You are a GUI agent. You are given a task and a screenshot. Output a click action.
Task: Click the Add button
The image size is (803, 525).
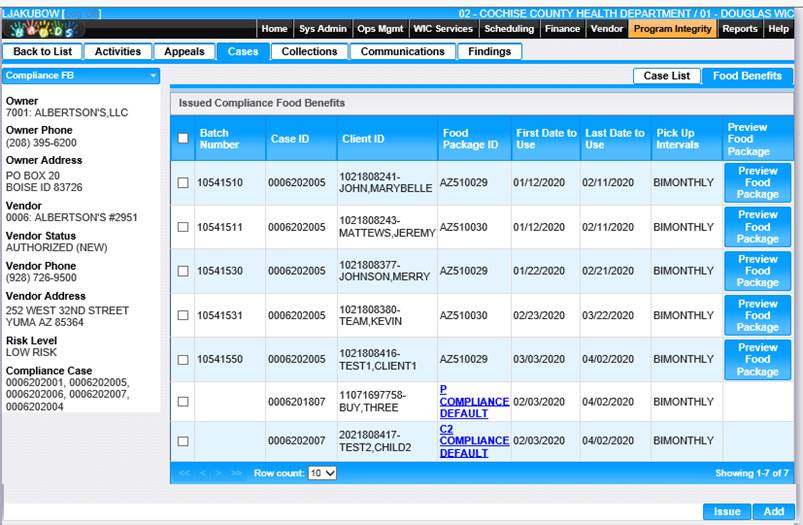click(x=773, y=511)
